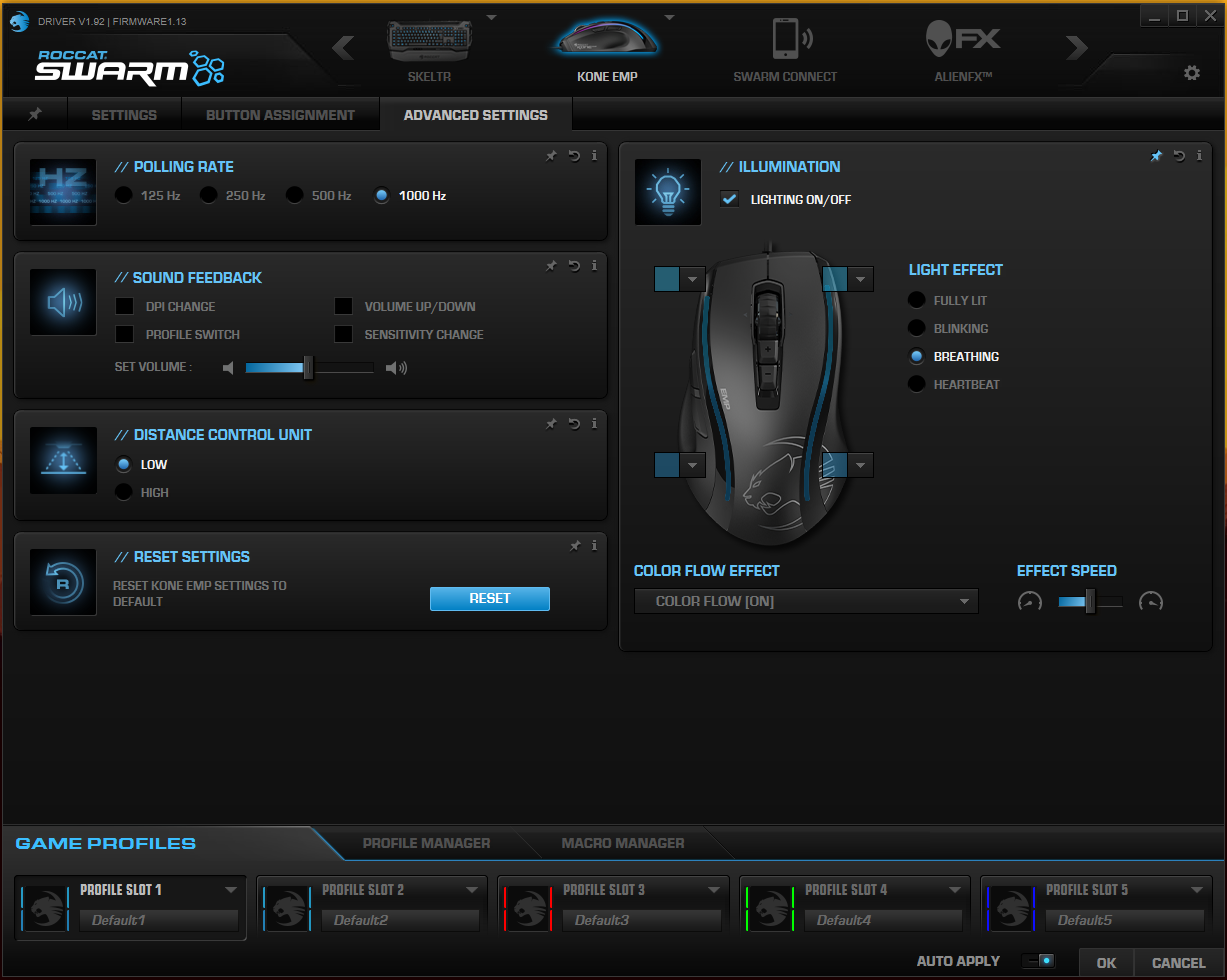Confirm with the OK button
Screen dimensions: 1227x980
point(1106,963)
